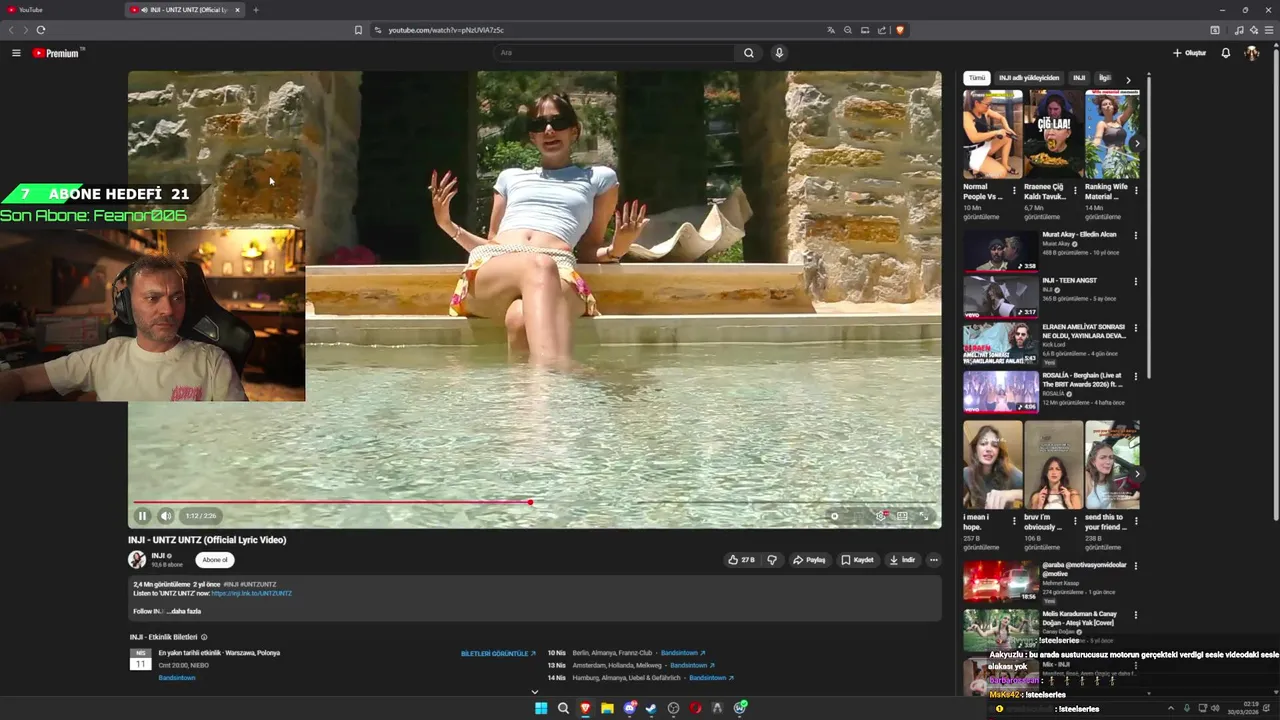
Task: Select the INJI adlı yükleyiciden chip
Action: [x=1029, y=78]
